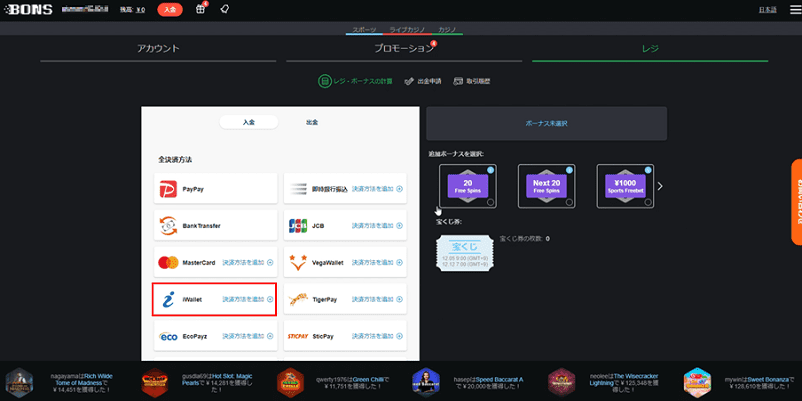Click plus icon in the TigerPay row
Screen dimensions: 802x401
pyautogui.click(x=399, y=299)
